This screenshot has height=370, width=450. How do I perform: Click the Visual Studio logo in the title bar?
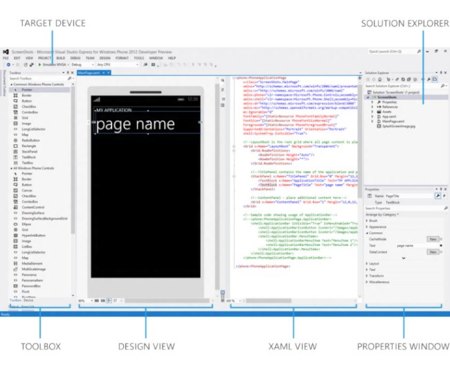[6, 52]
